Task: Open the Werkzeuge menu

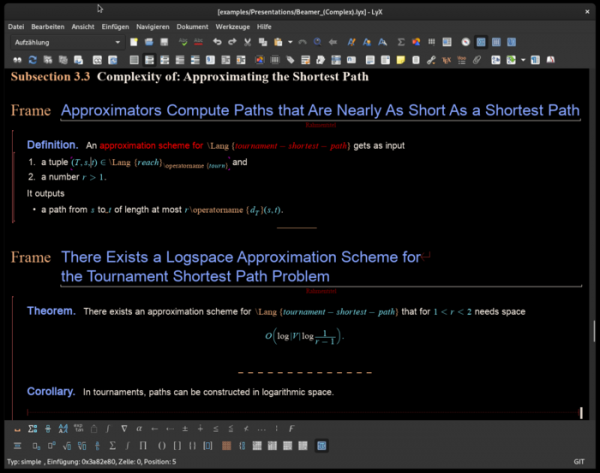Action: (x=232, y=25)
